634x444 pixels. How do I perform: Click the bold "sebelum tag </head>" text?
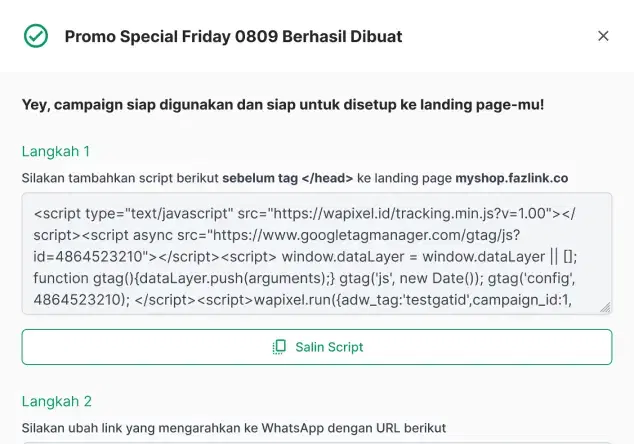[x=288, y=178]
